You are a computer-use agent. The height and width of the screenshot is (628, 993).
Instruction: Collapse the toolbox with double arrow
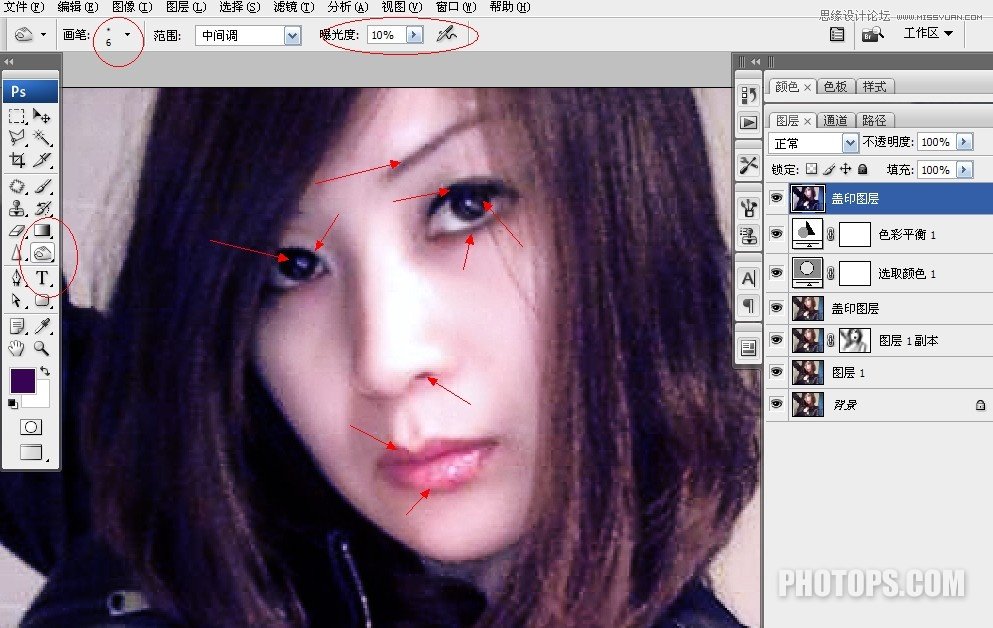click(8, 61)
